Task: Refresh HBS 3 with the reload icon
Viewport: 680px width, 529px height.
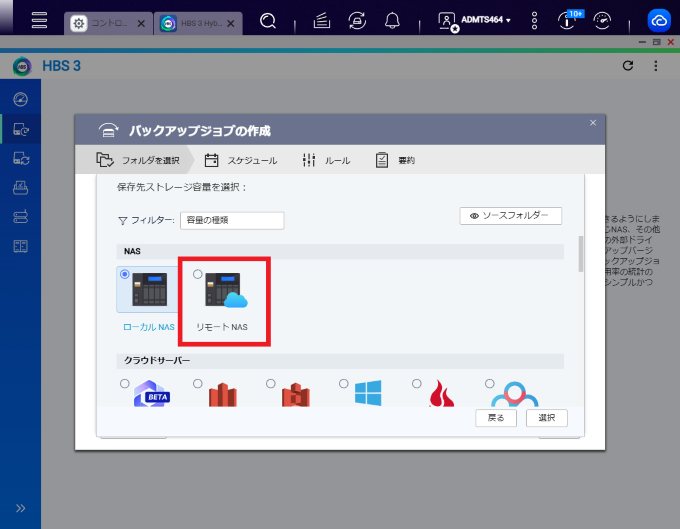Action: (628, 65)
